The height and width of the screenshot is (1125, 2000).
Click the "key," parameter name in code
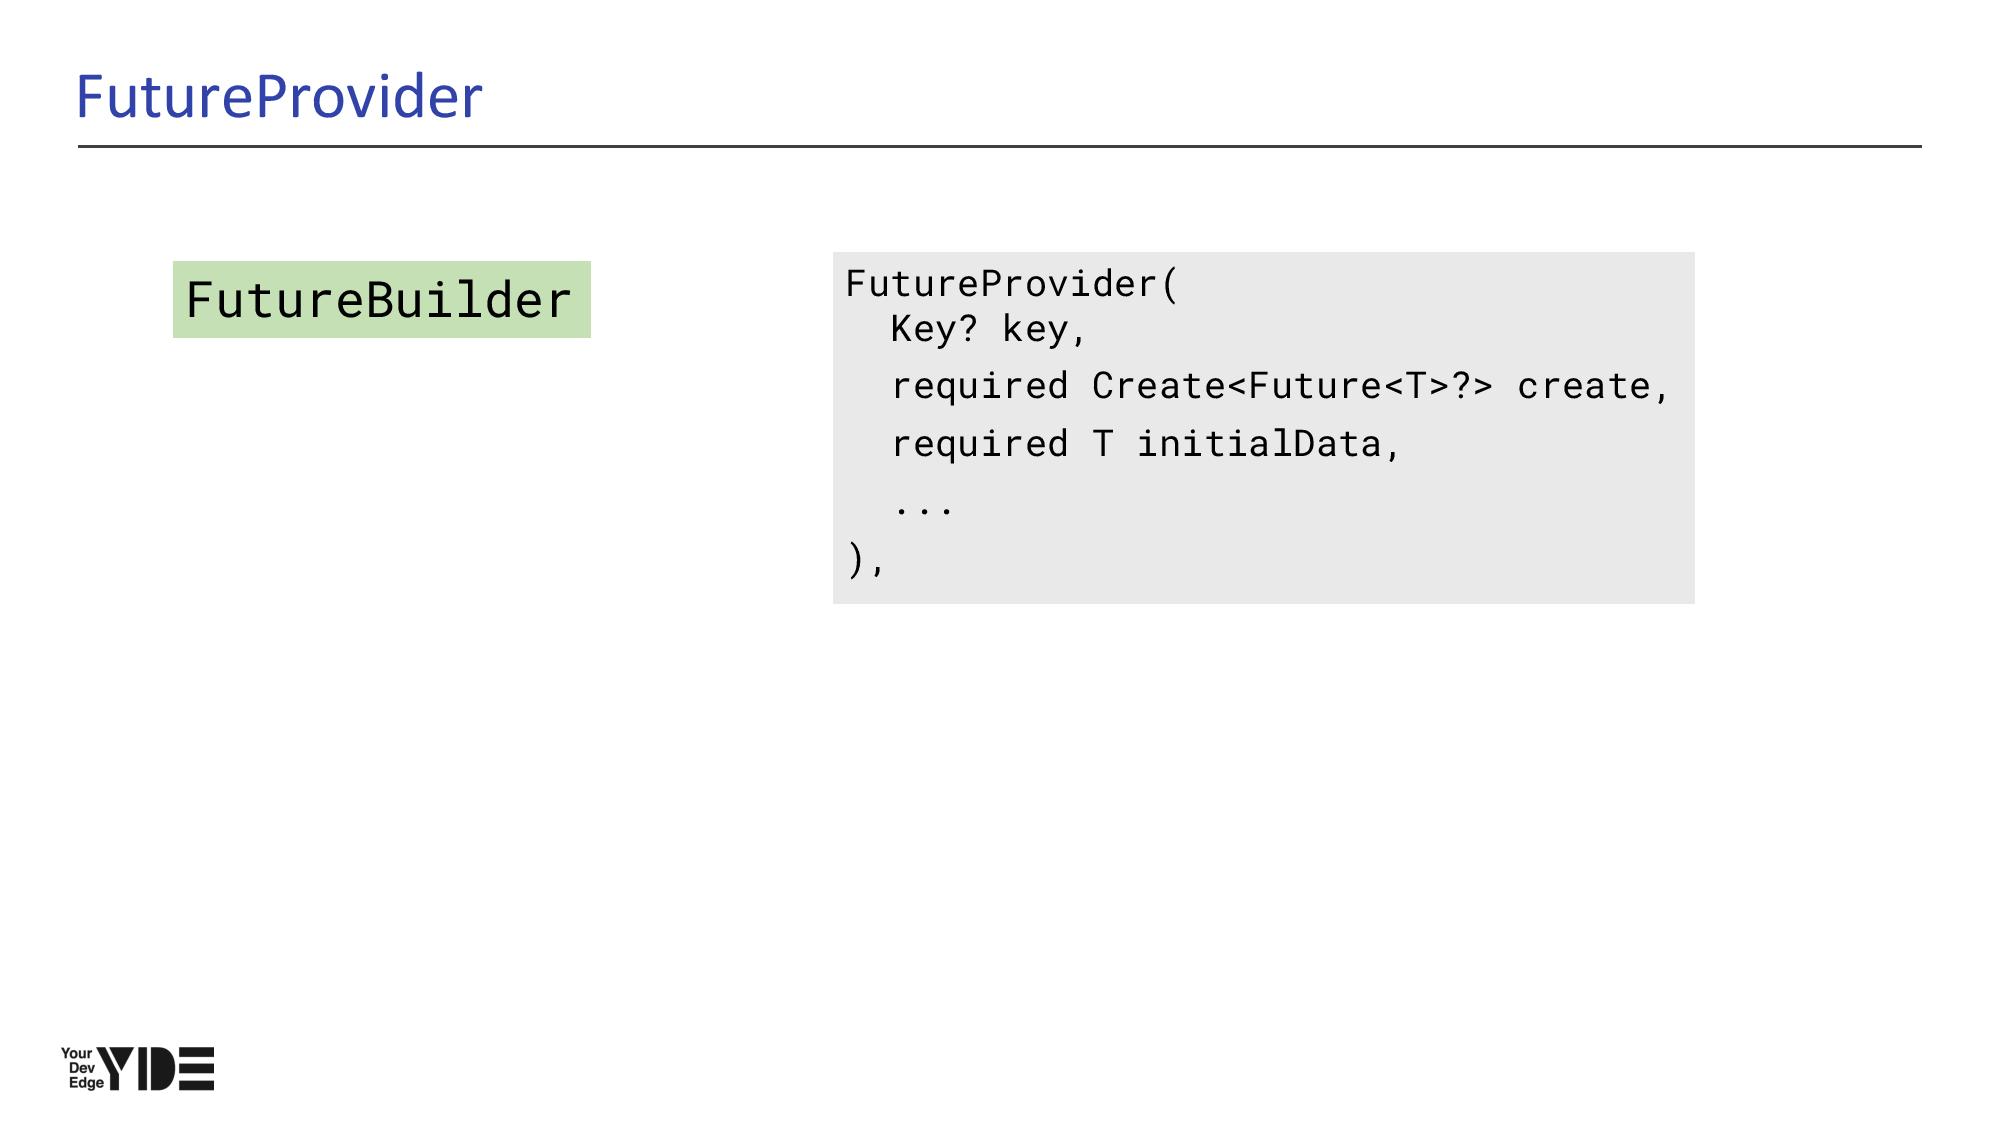[x=1044, y=329]
